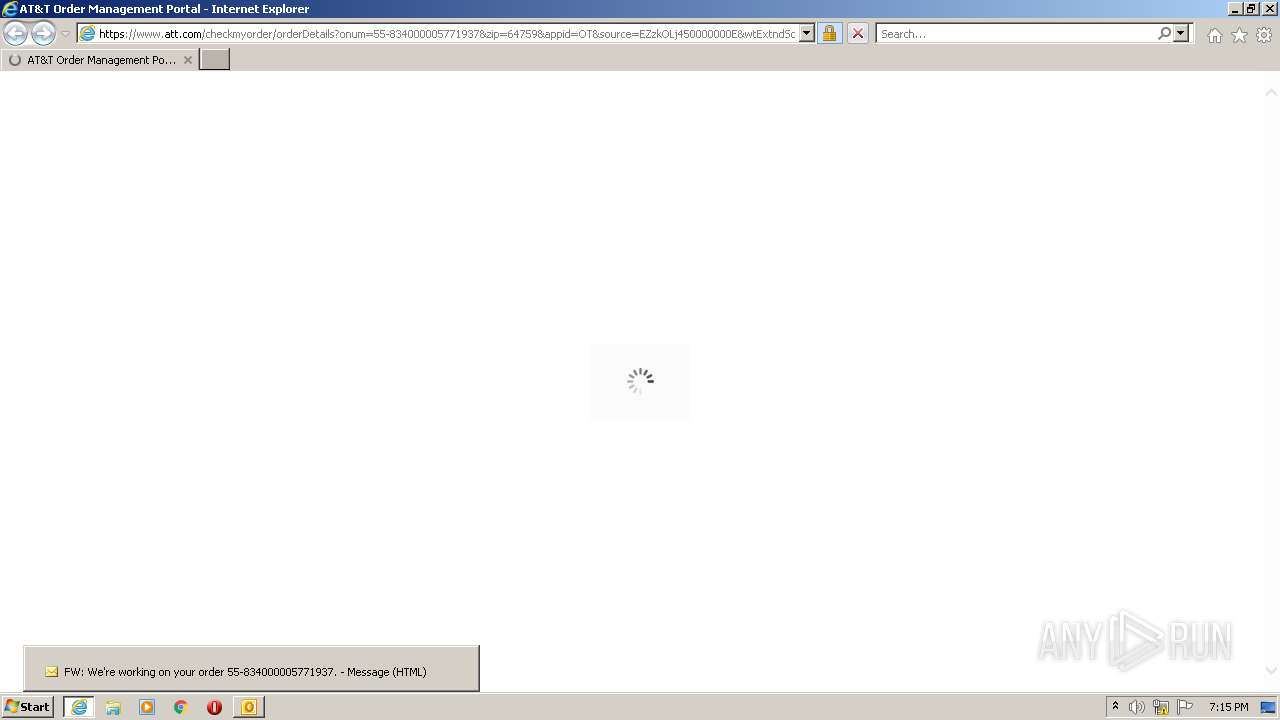Click the page scroll-down arrow
This screenshot has height=720, width=1280.
[x=1271, y=671]
